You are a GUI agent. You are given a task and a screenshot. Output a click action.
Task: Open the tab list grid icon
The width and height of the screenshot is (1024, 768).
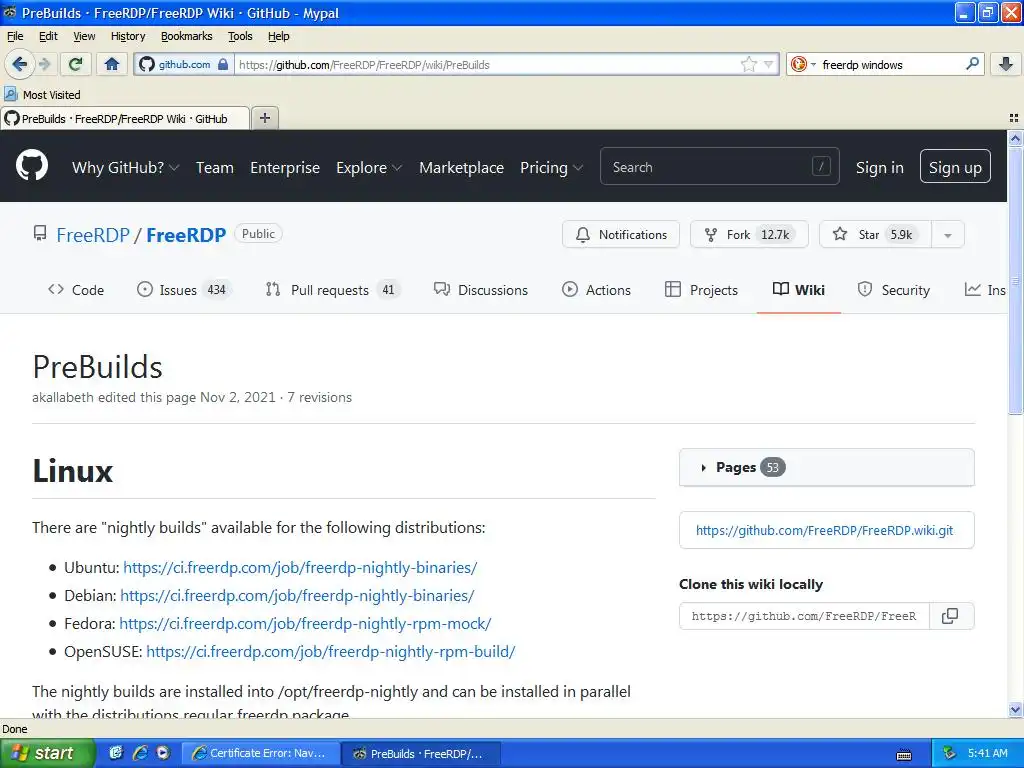pyautogui.click(x=1014, y=118)
